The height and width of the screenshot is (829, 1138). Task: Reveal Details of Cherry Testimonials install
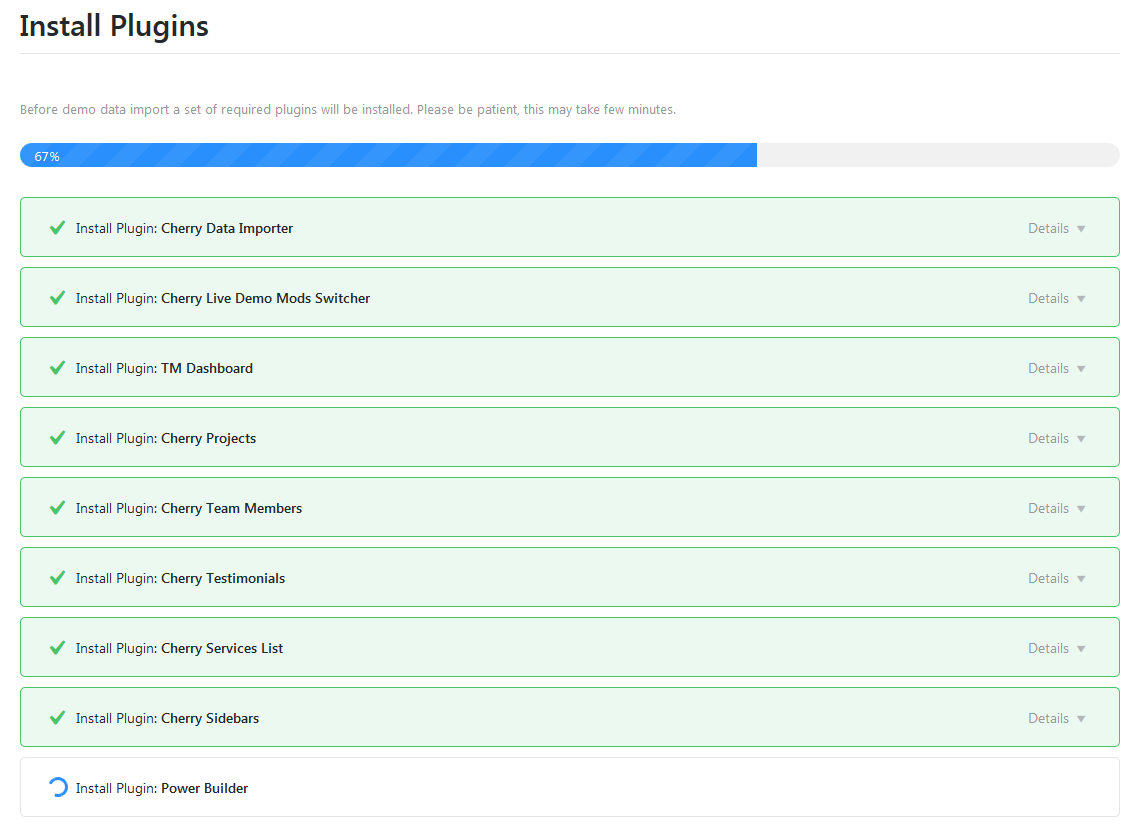click(x=1056, y=578)
